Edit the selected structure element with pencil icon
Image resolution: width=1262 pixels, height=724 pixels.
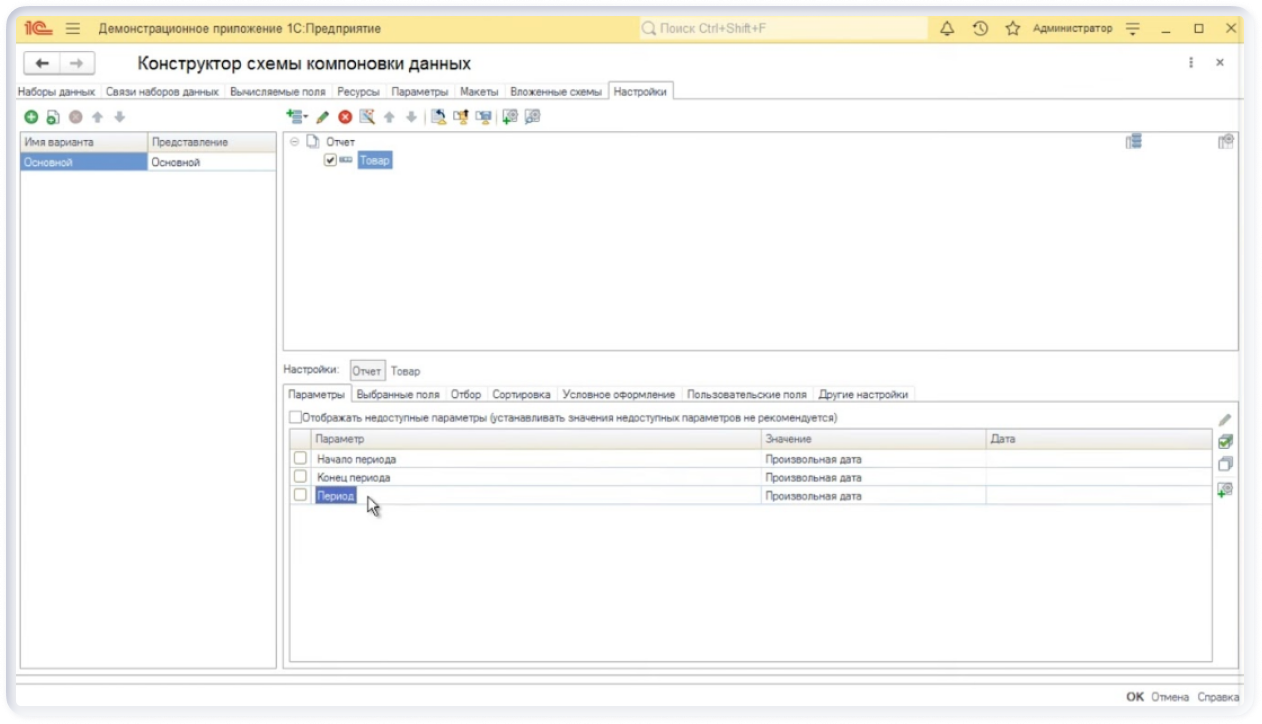pos(322,117)
